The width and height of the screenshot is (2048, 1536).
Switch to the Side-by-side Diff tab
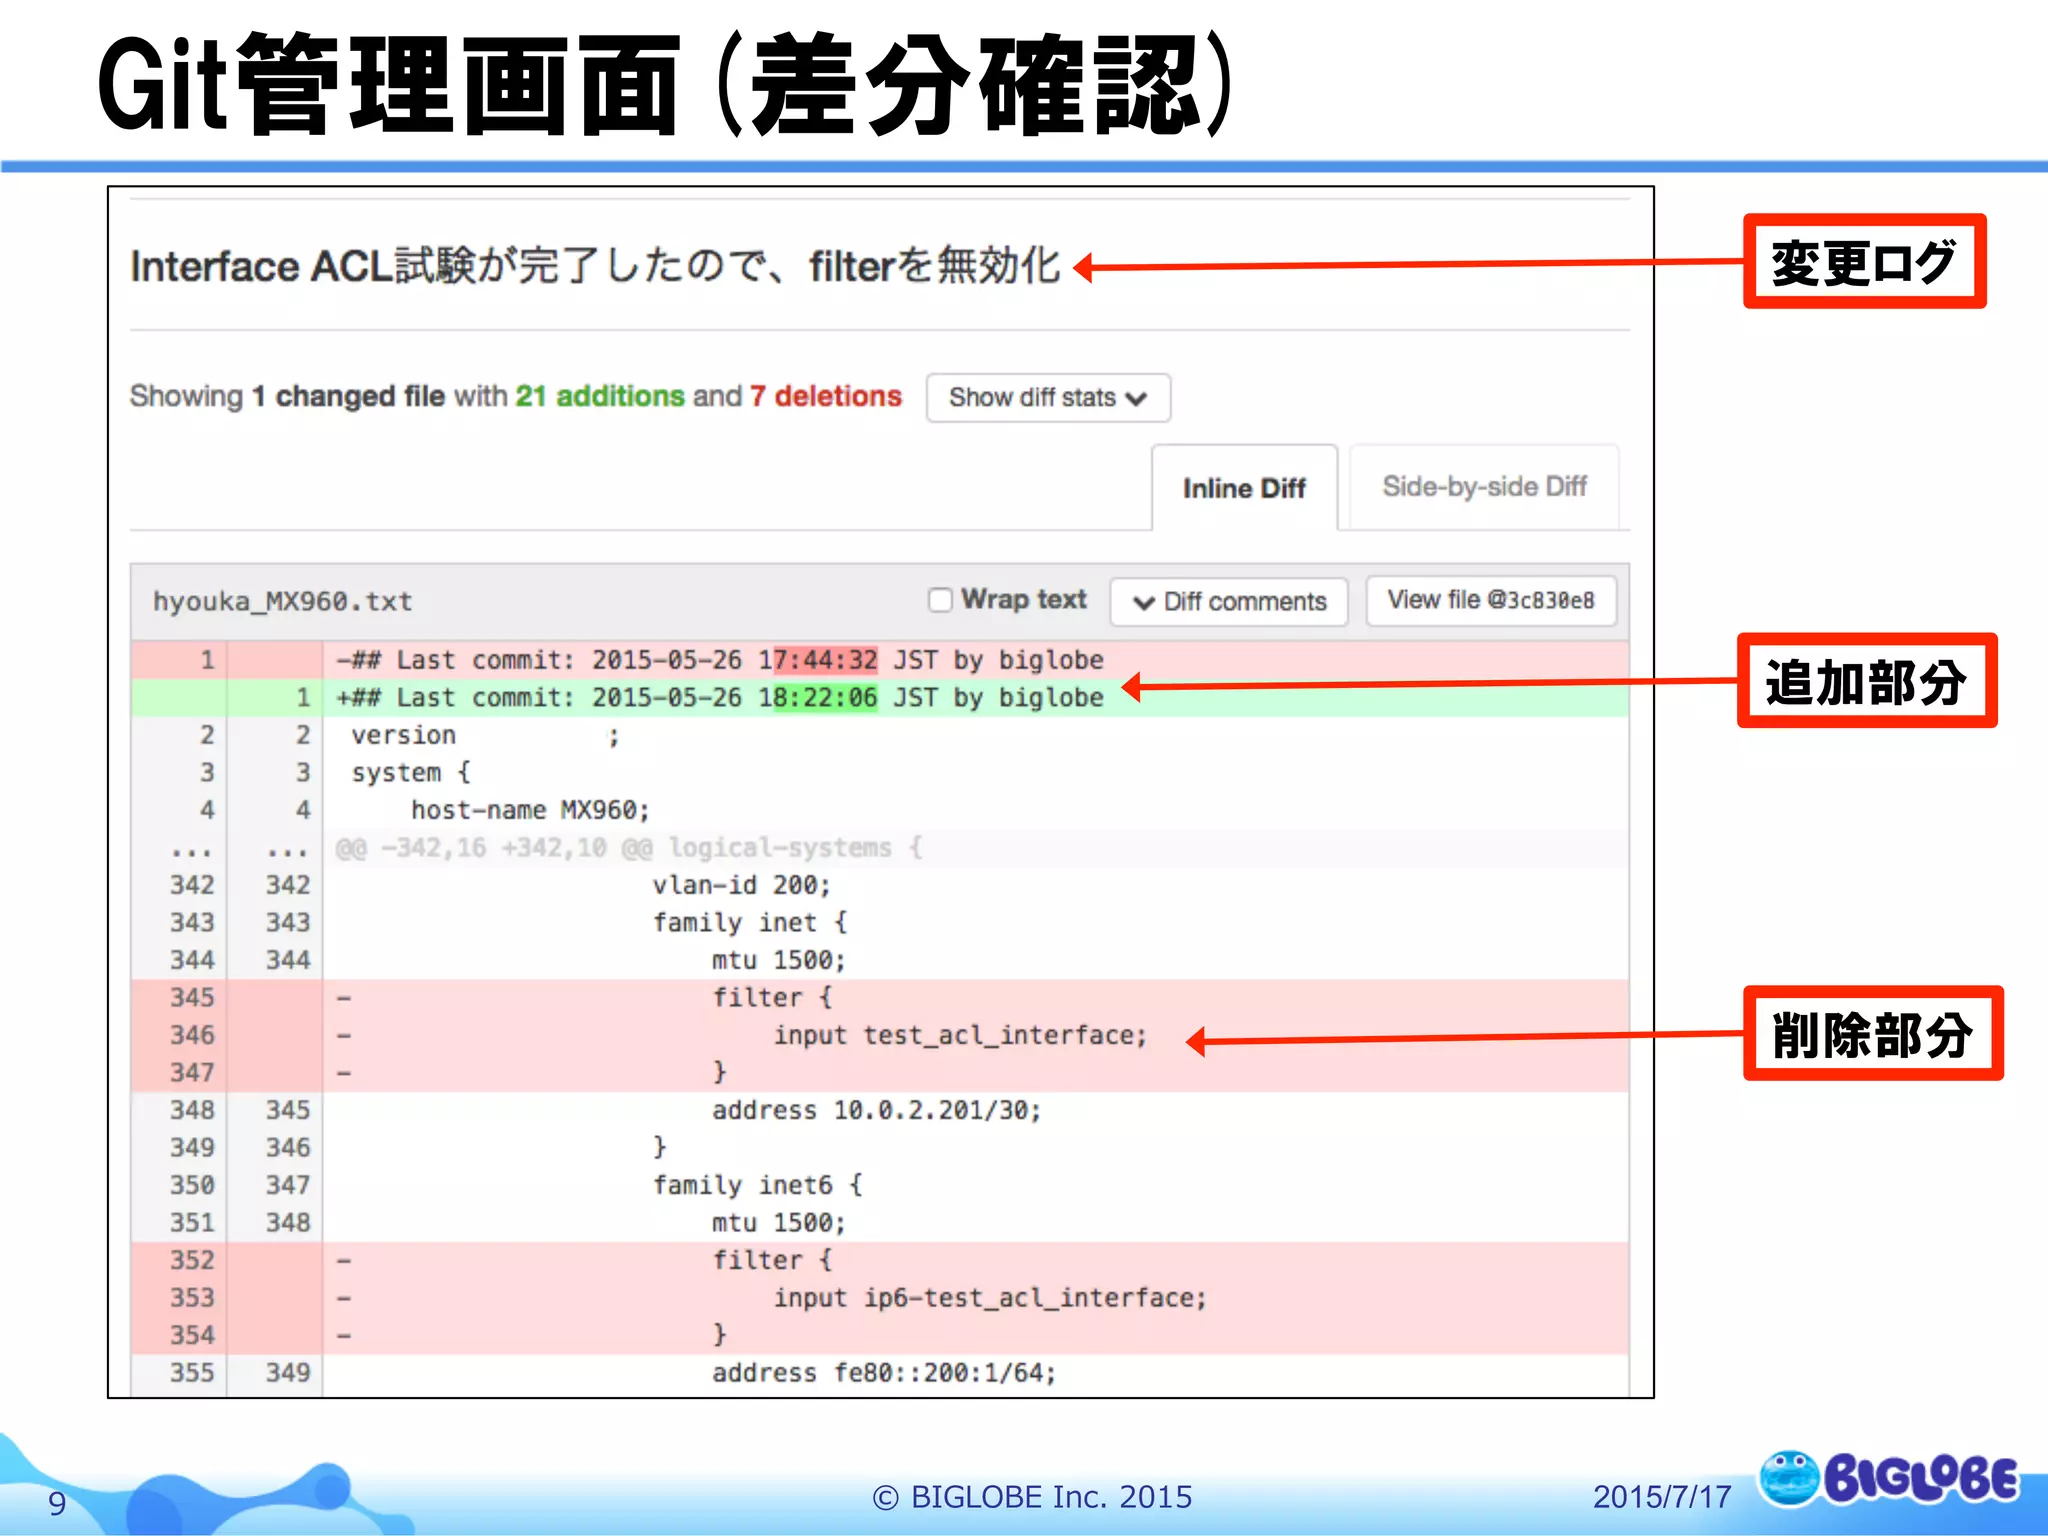pos(1484,487)
